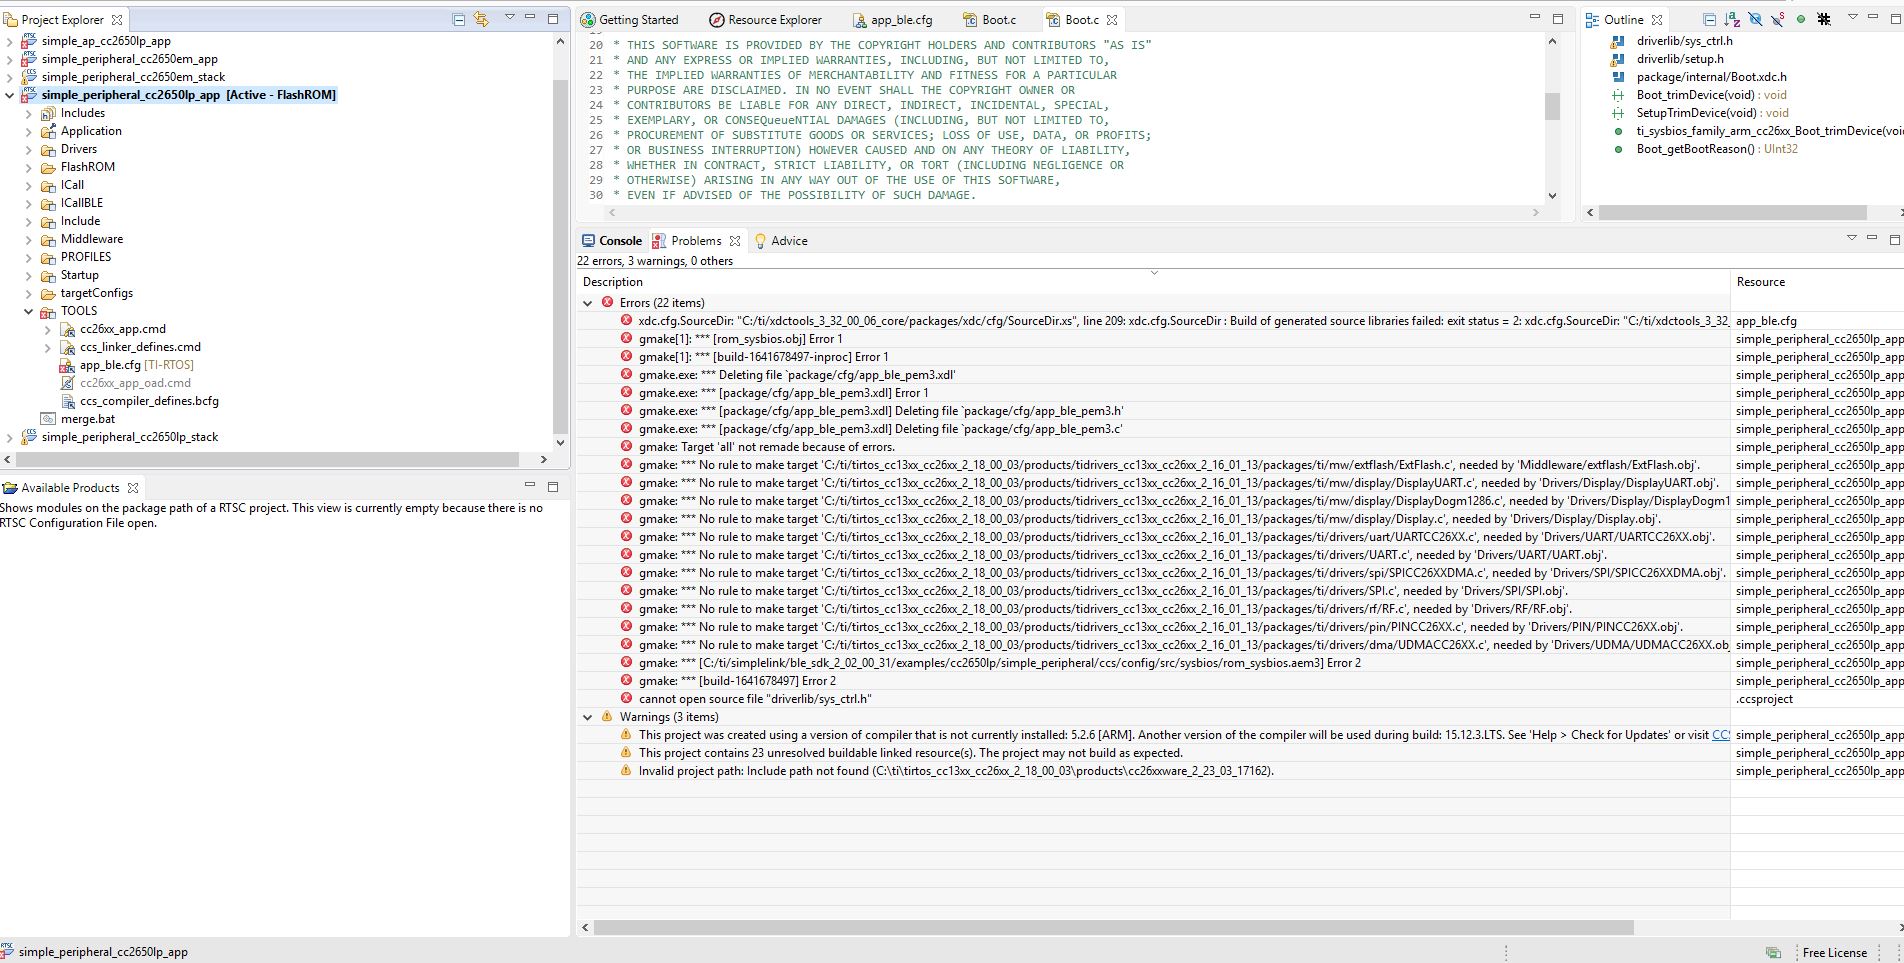Viewport: 1904px width, 963px height.
Task: Select driverlib/sys_ctrl.h include icon in Outline
Action: click(x=1618, y=41)
